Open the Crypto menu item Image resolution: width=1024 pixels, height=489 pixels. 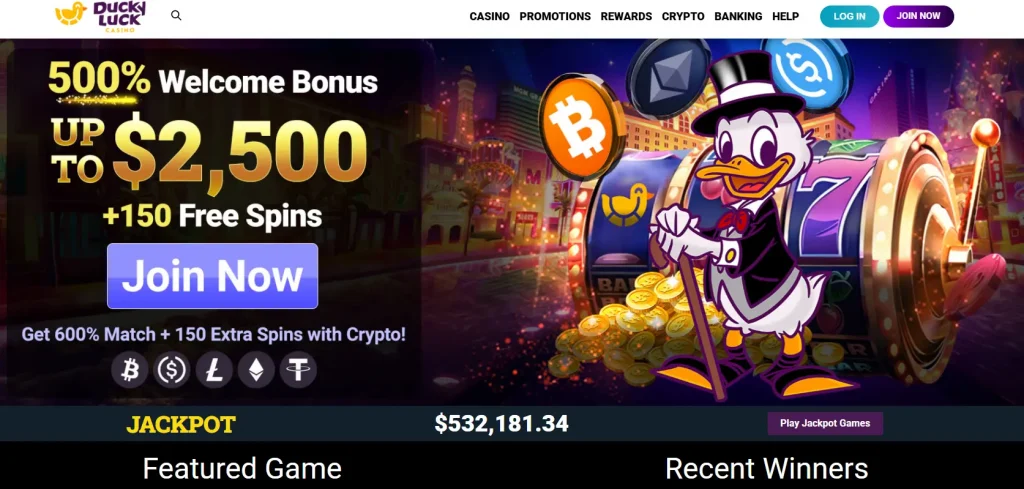tap(683, 16)
